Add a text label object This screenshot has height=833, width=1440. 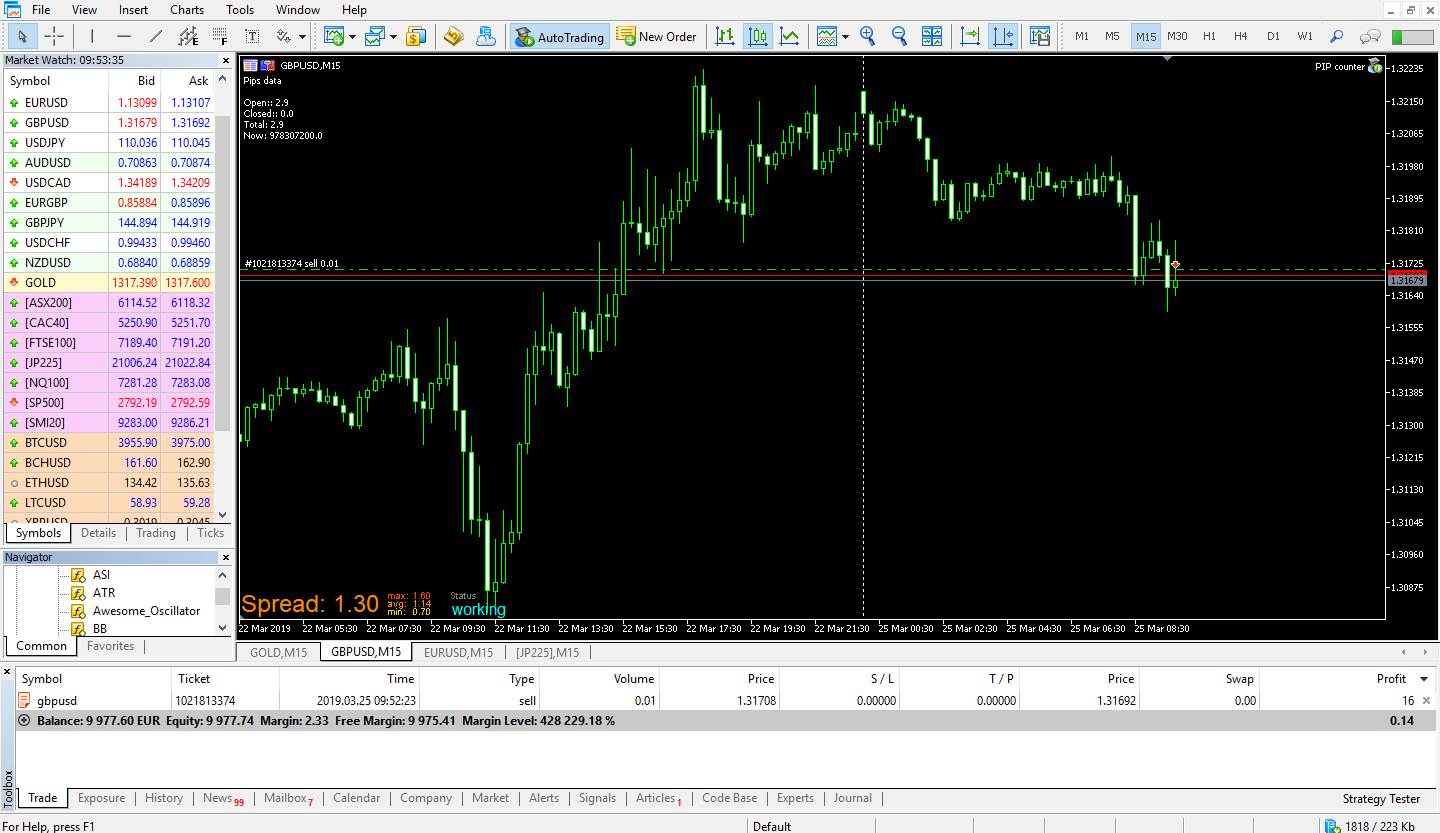point(252,37)
